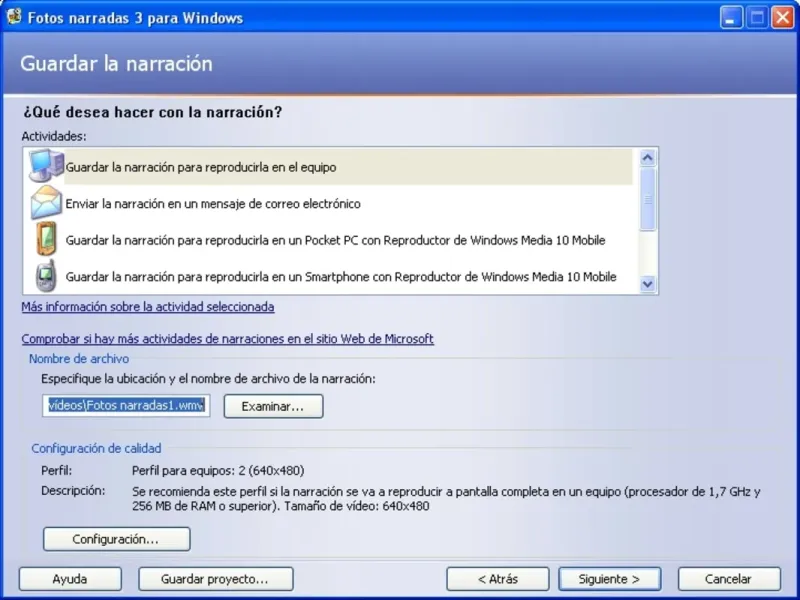Click the Smartphone device icon
Screen dimensions: 800x600
click(46, 276)
